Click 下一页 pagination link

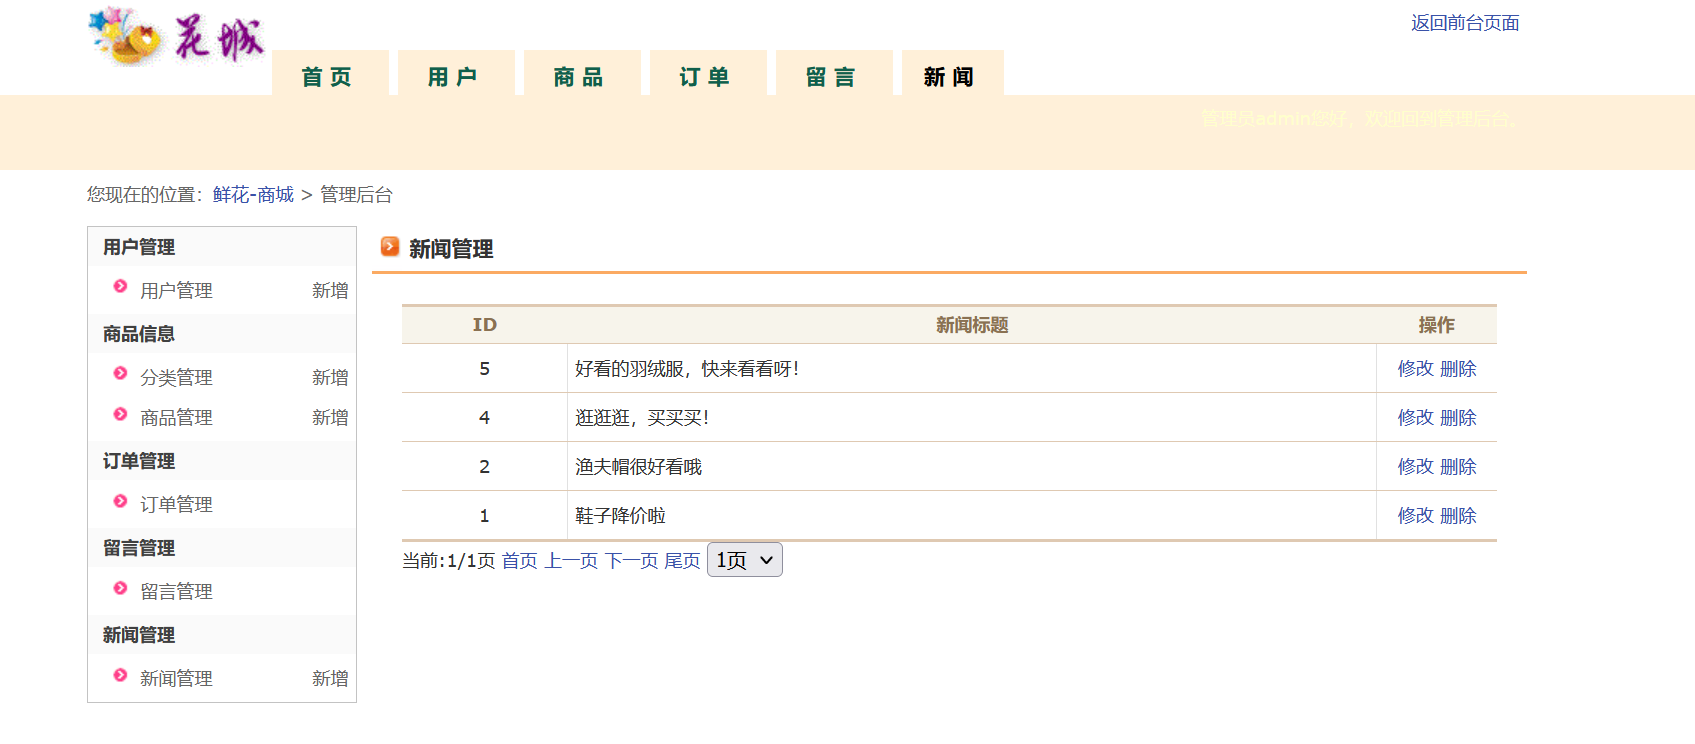[x=631, y=561]
